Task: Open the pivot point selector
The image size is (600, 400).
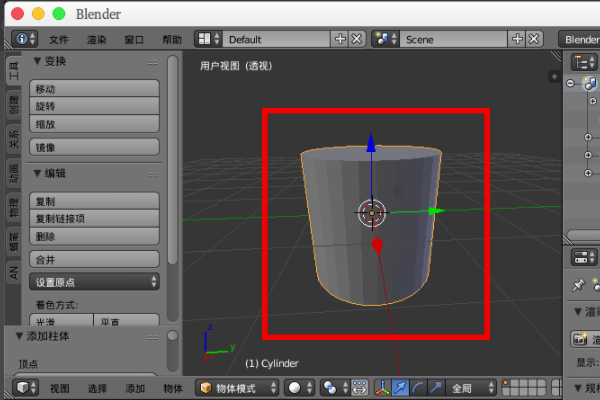Action: 335,388
